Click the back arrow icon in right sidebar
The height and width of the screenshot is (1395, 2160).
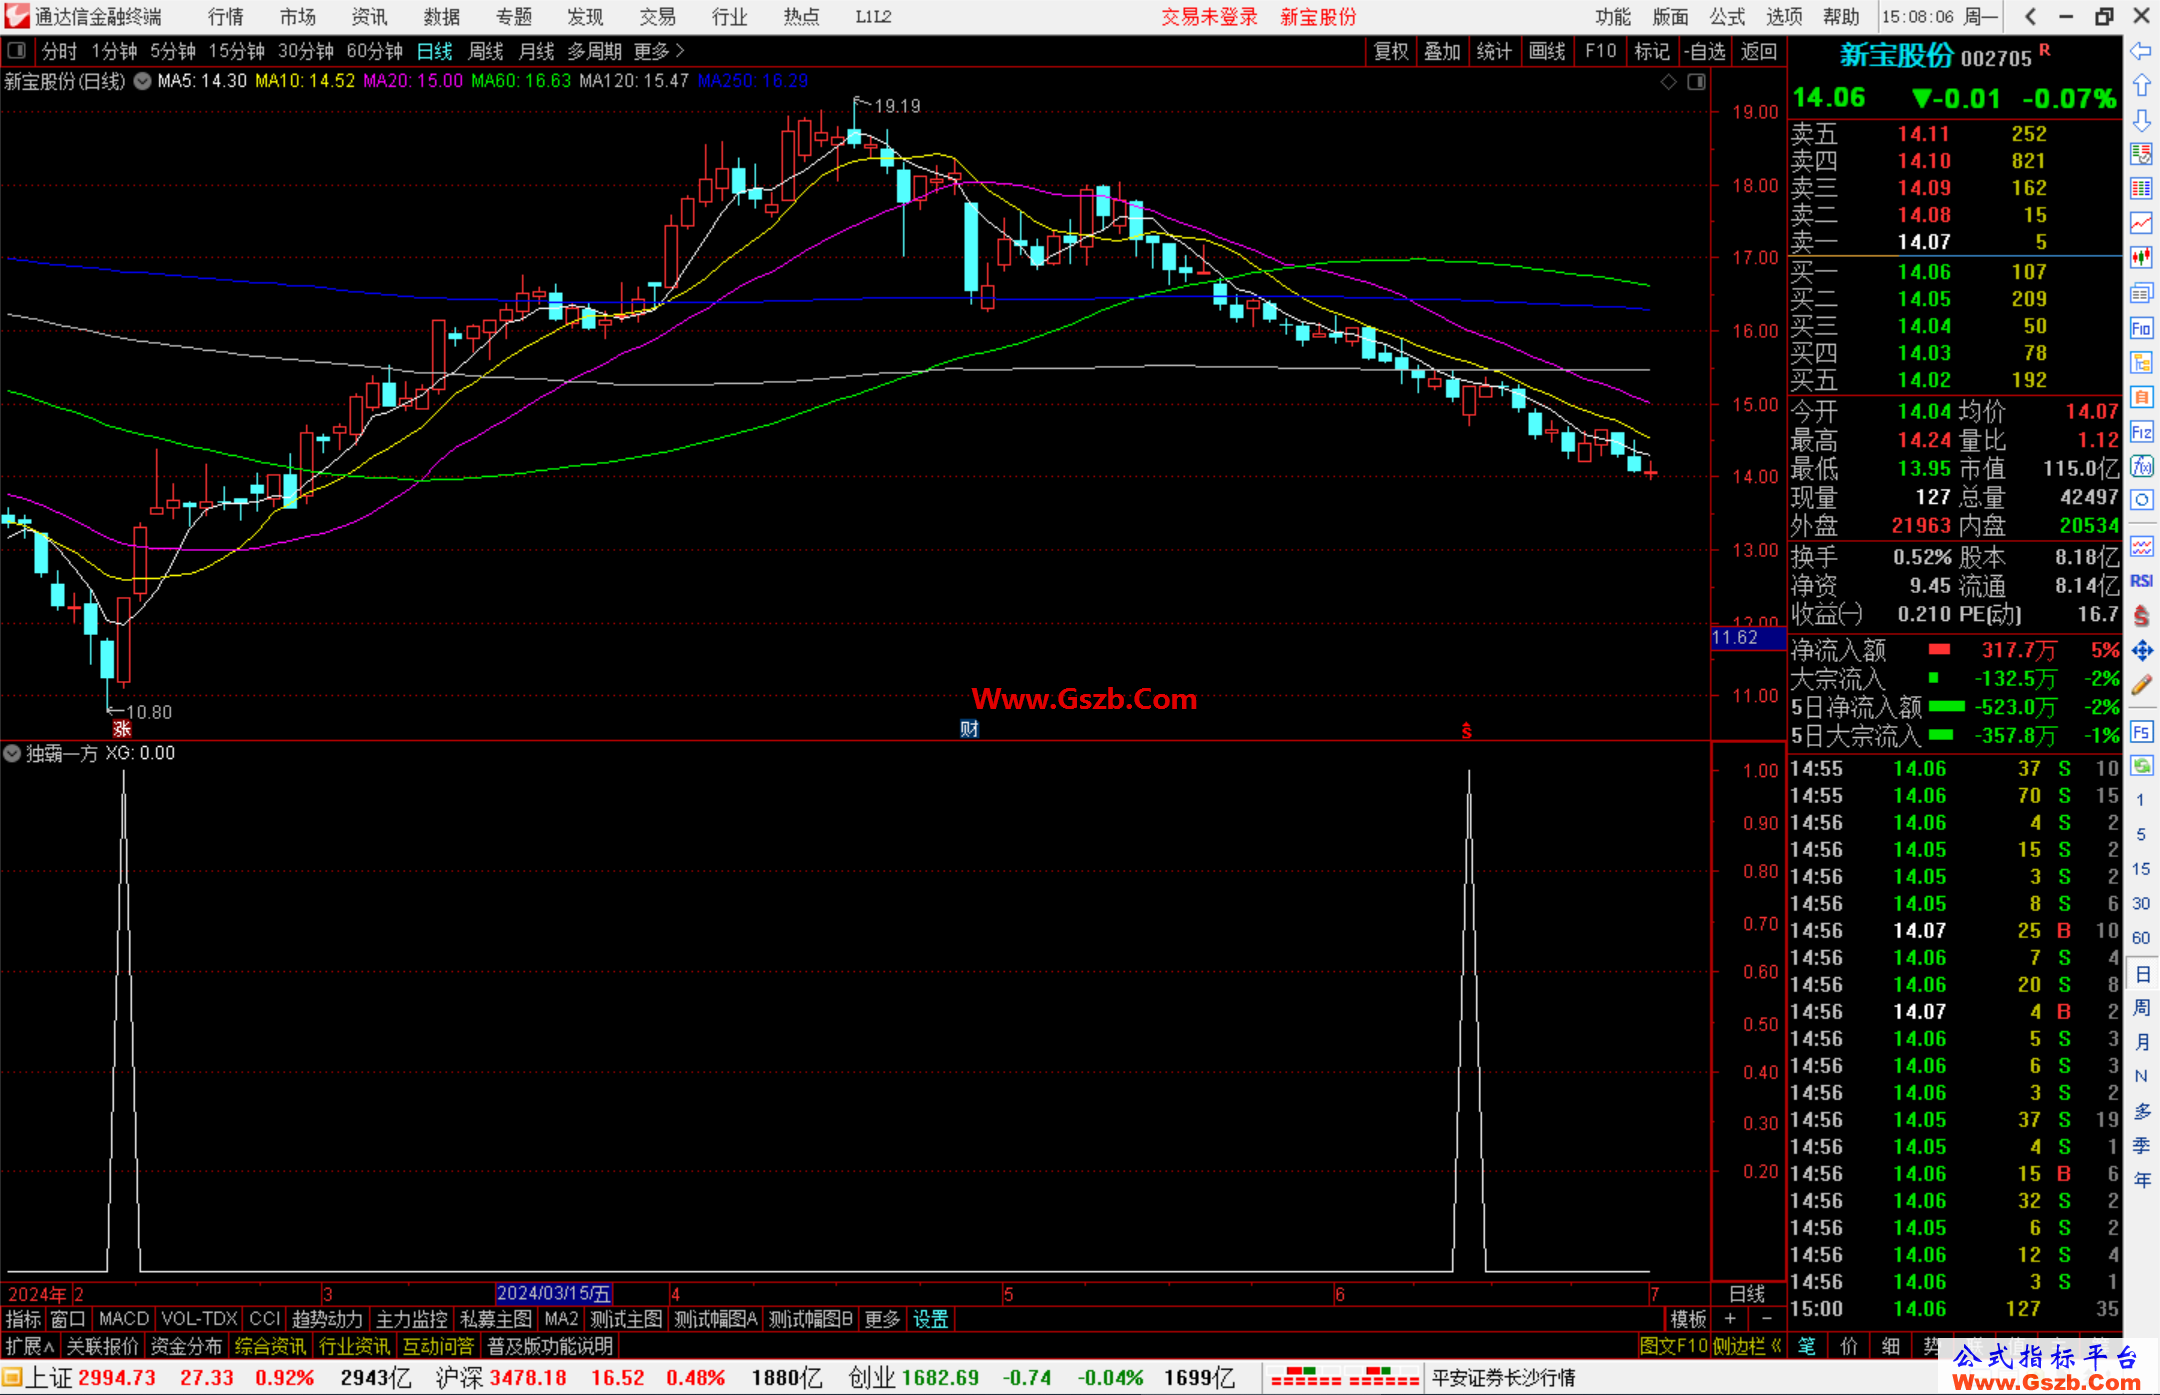[x=2141, y=51]
